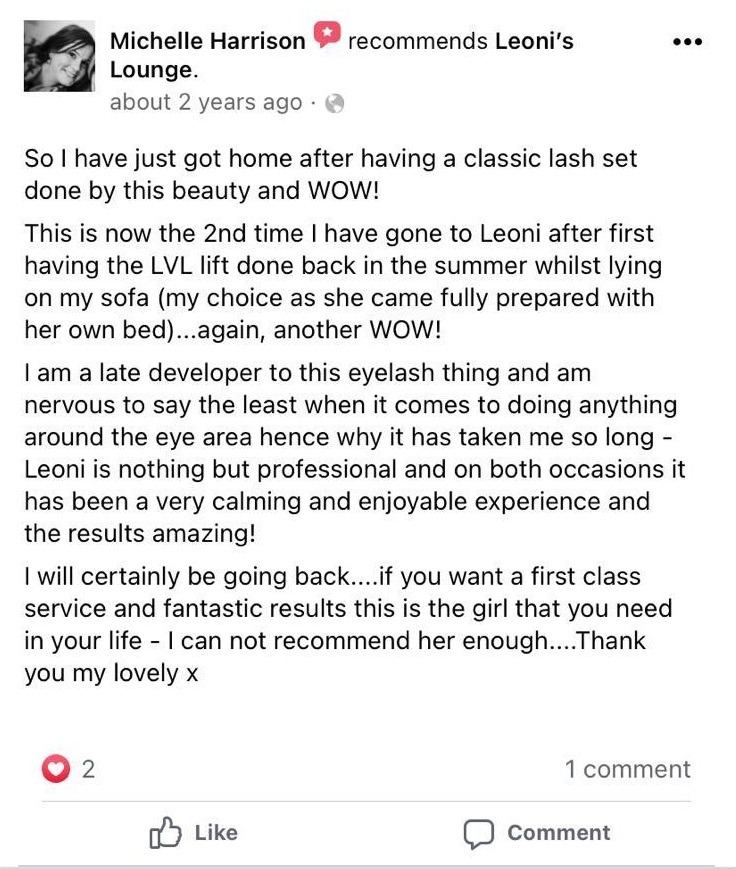Image resolution: width=736 pixels, height=869 pixels.
Task: Click the paragraph starting "I am a late developer"
Action: click(x=350, y=453)
